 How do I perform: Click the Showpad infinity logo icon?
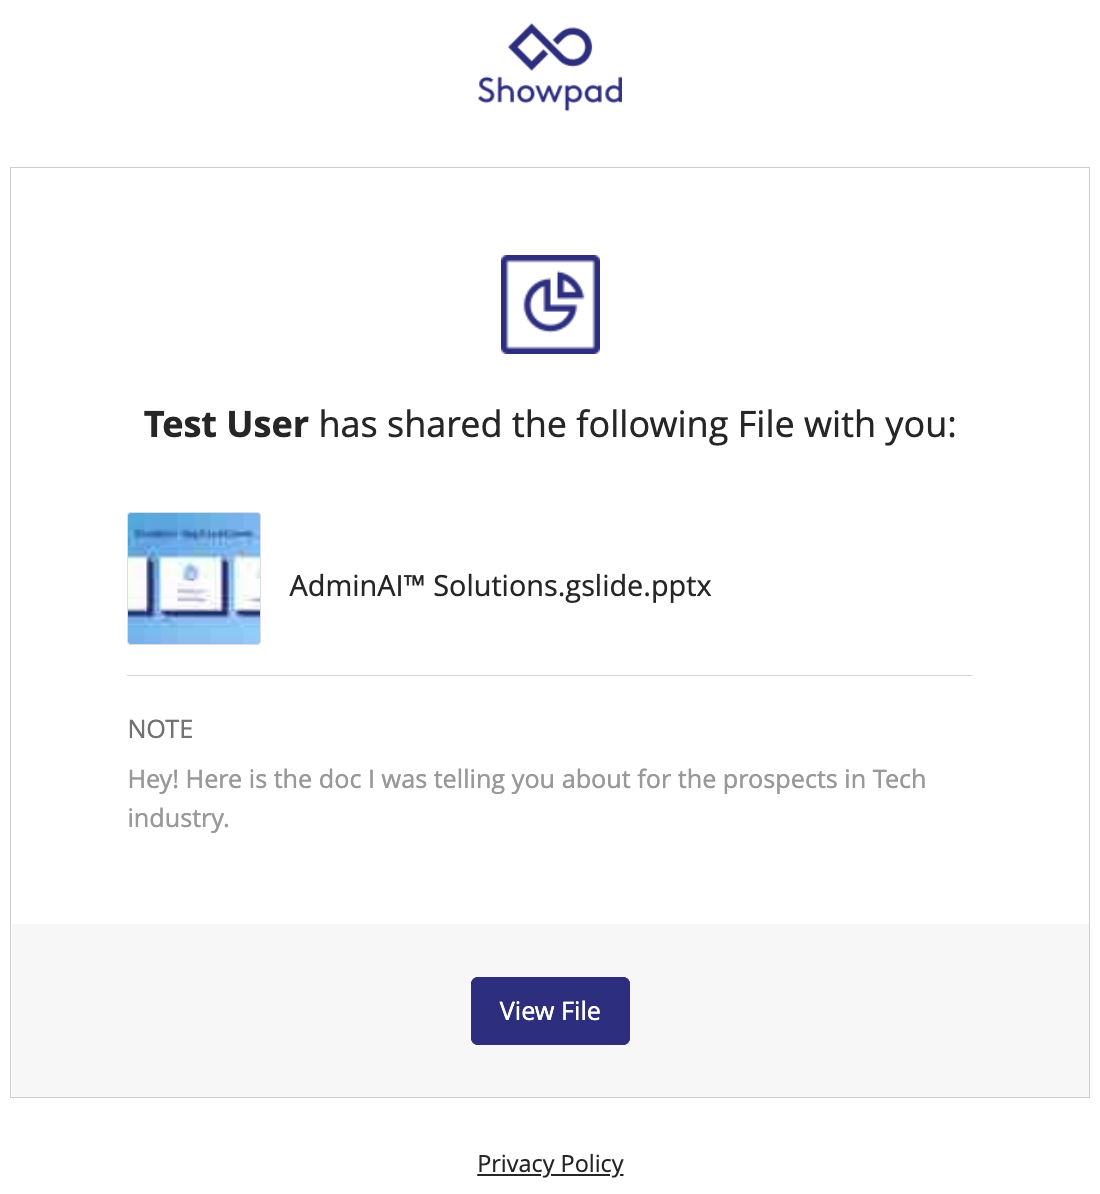[x=550, y=46]
